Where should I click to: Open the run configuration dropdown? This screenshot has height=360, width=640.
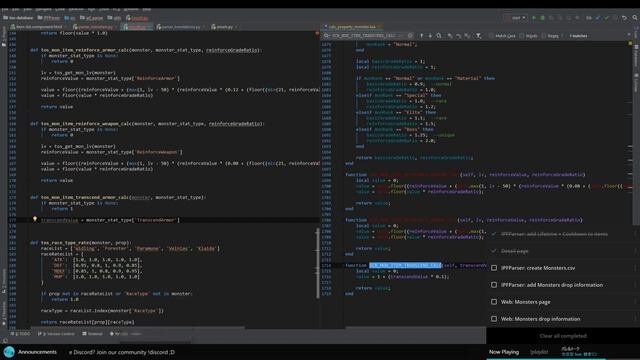point(516,18)
